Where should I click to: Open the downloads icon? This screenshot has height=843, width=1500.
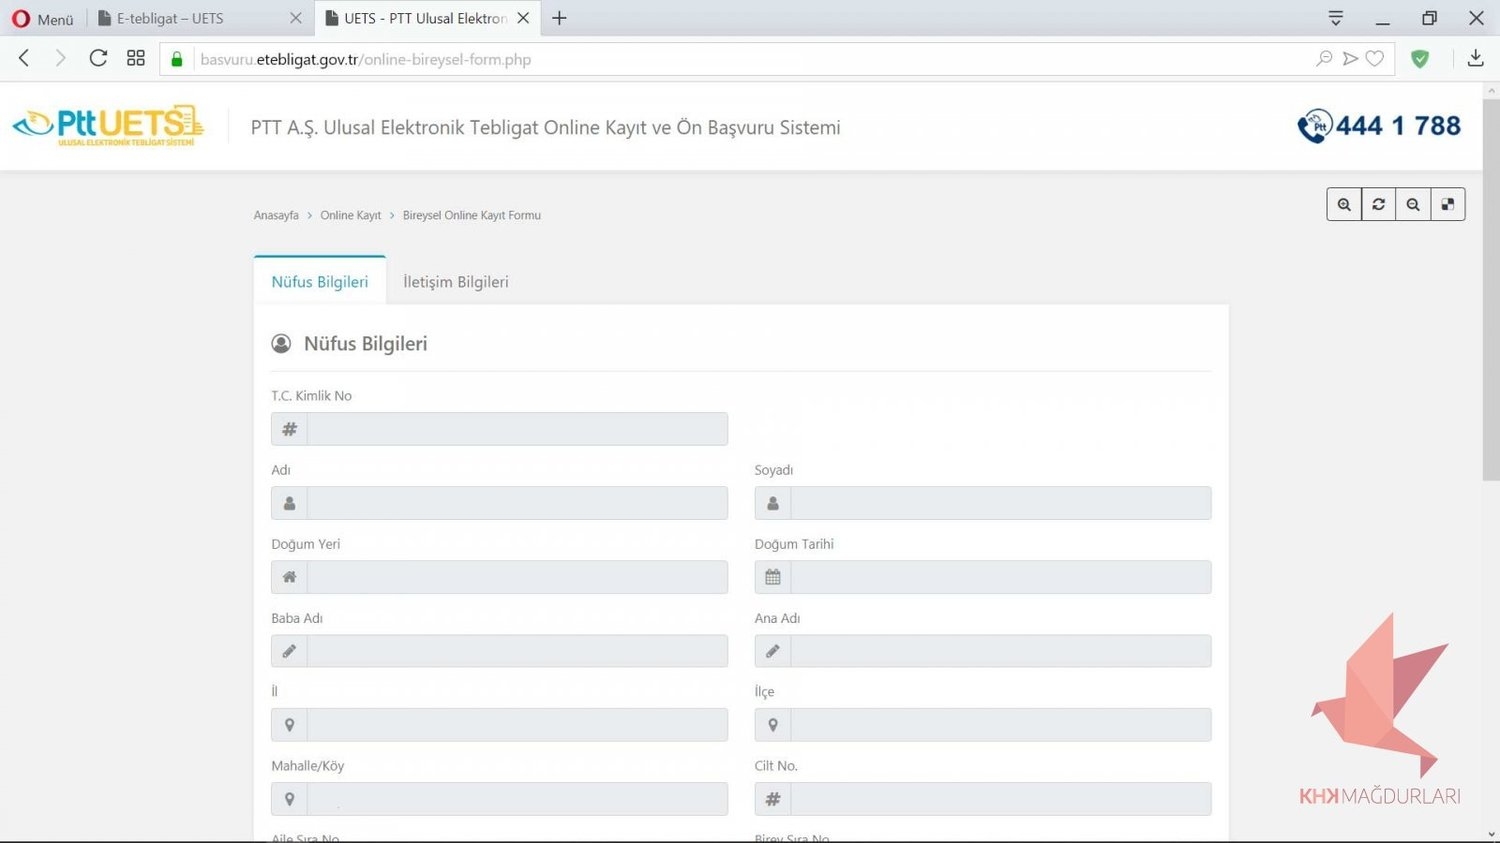click(1475, 58)
